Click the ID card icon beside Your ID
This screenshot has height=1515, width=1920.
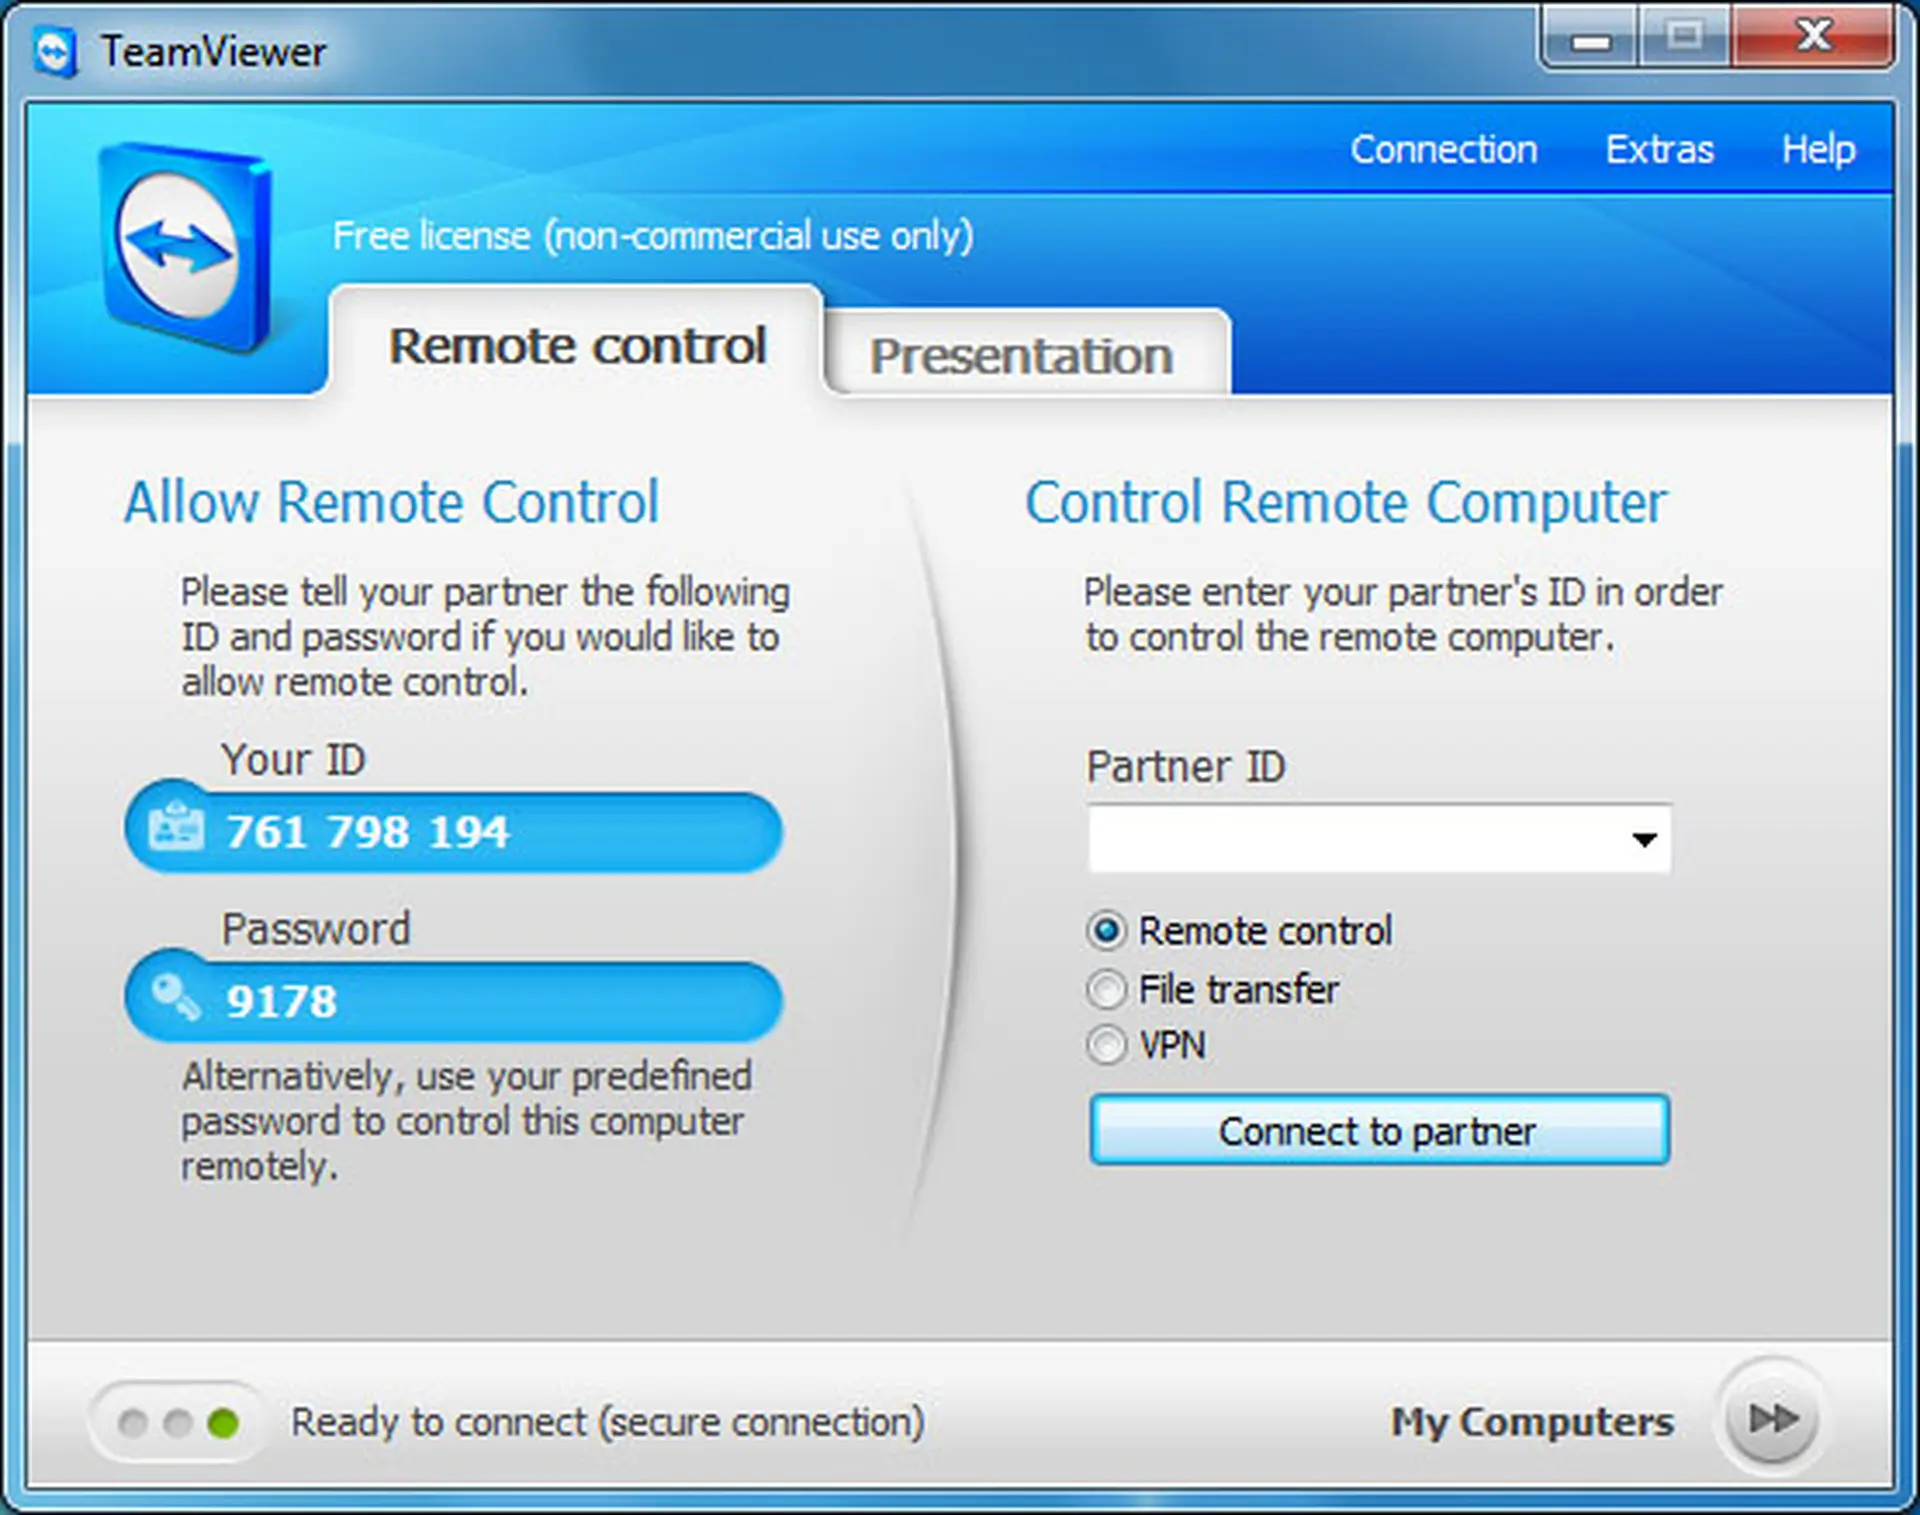coord(176,826)
